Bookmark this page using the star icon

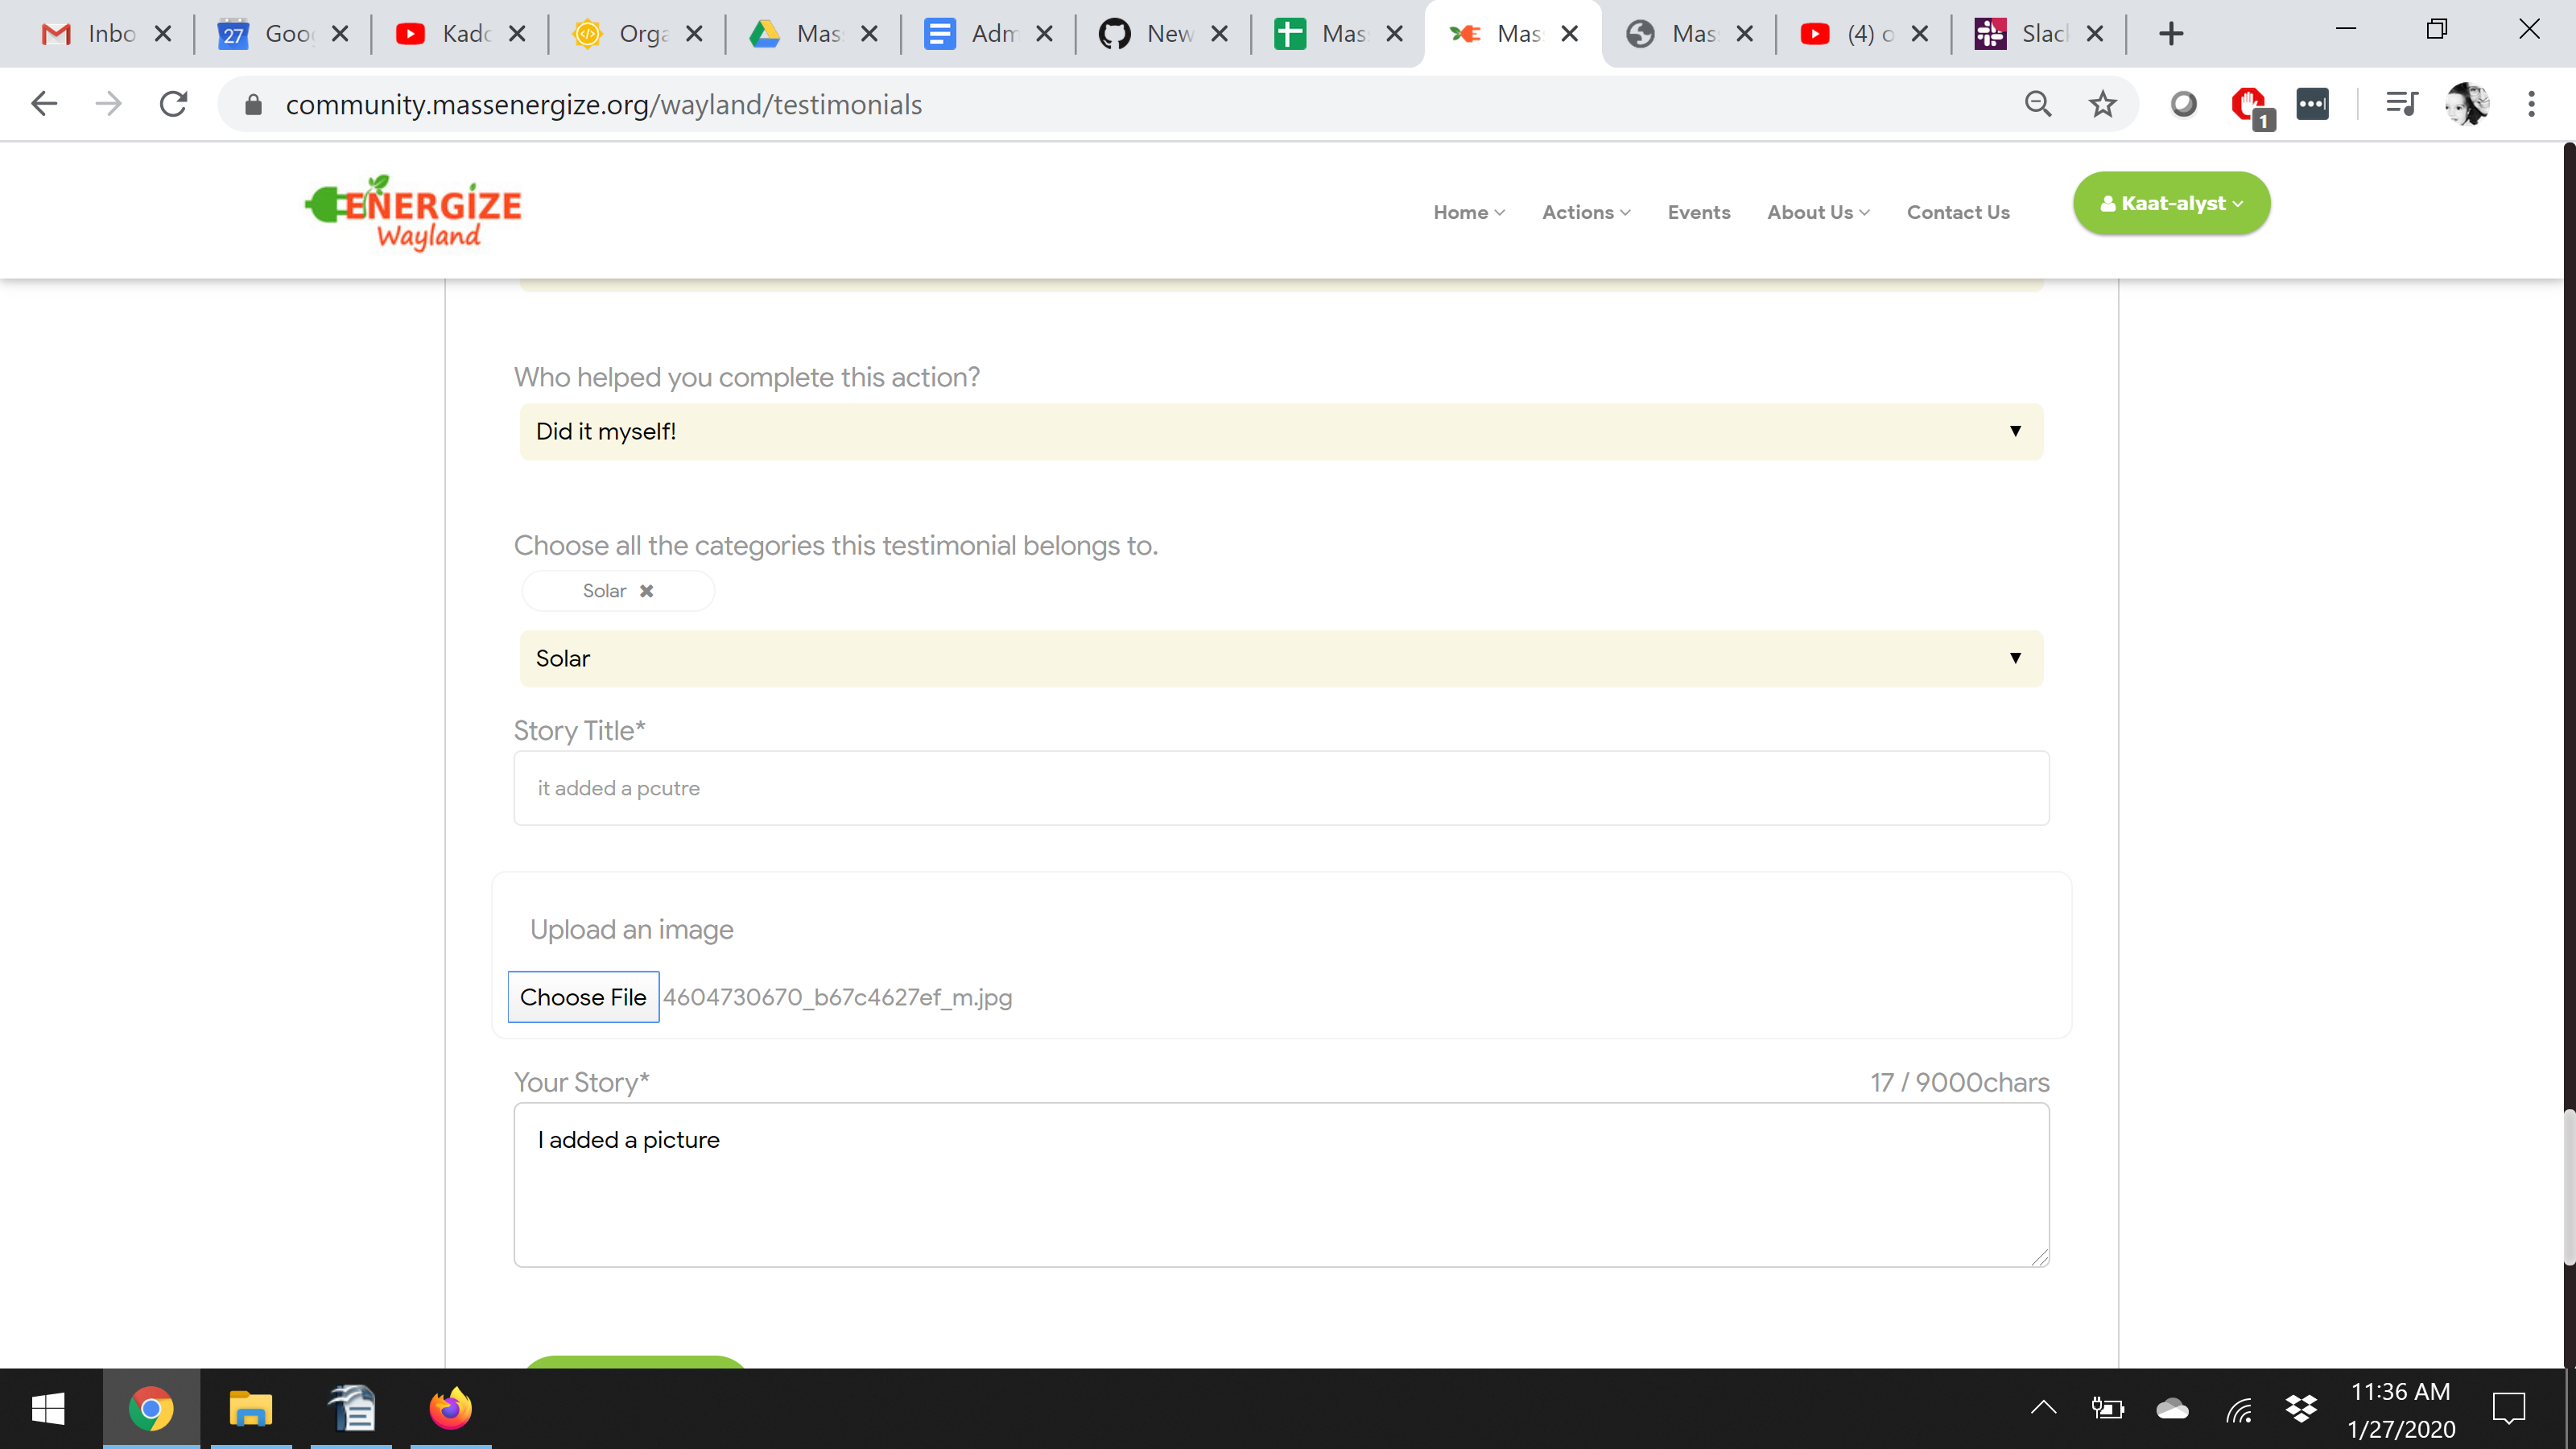[x=2102, y=104]
